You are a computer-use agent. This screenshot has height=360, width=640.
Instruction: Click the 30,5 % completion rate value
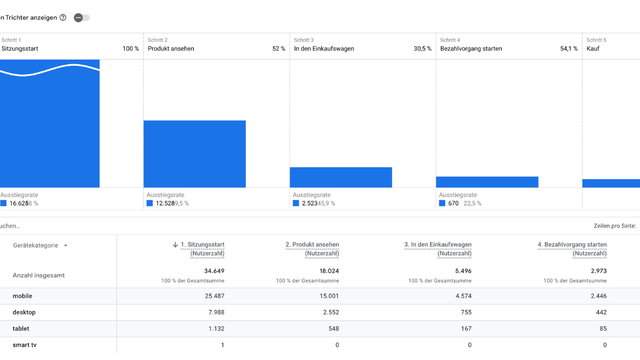tap(422, 49)
